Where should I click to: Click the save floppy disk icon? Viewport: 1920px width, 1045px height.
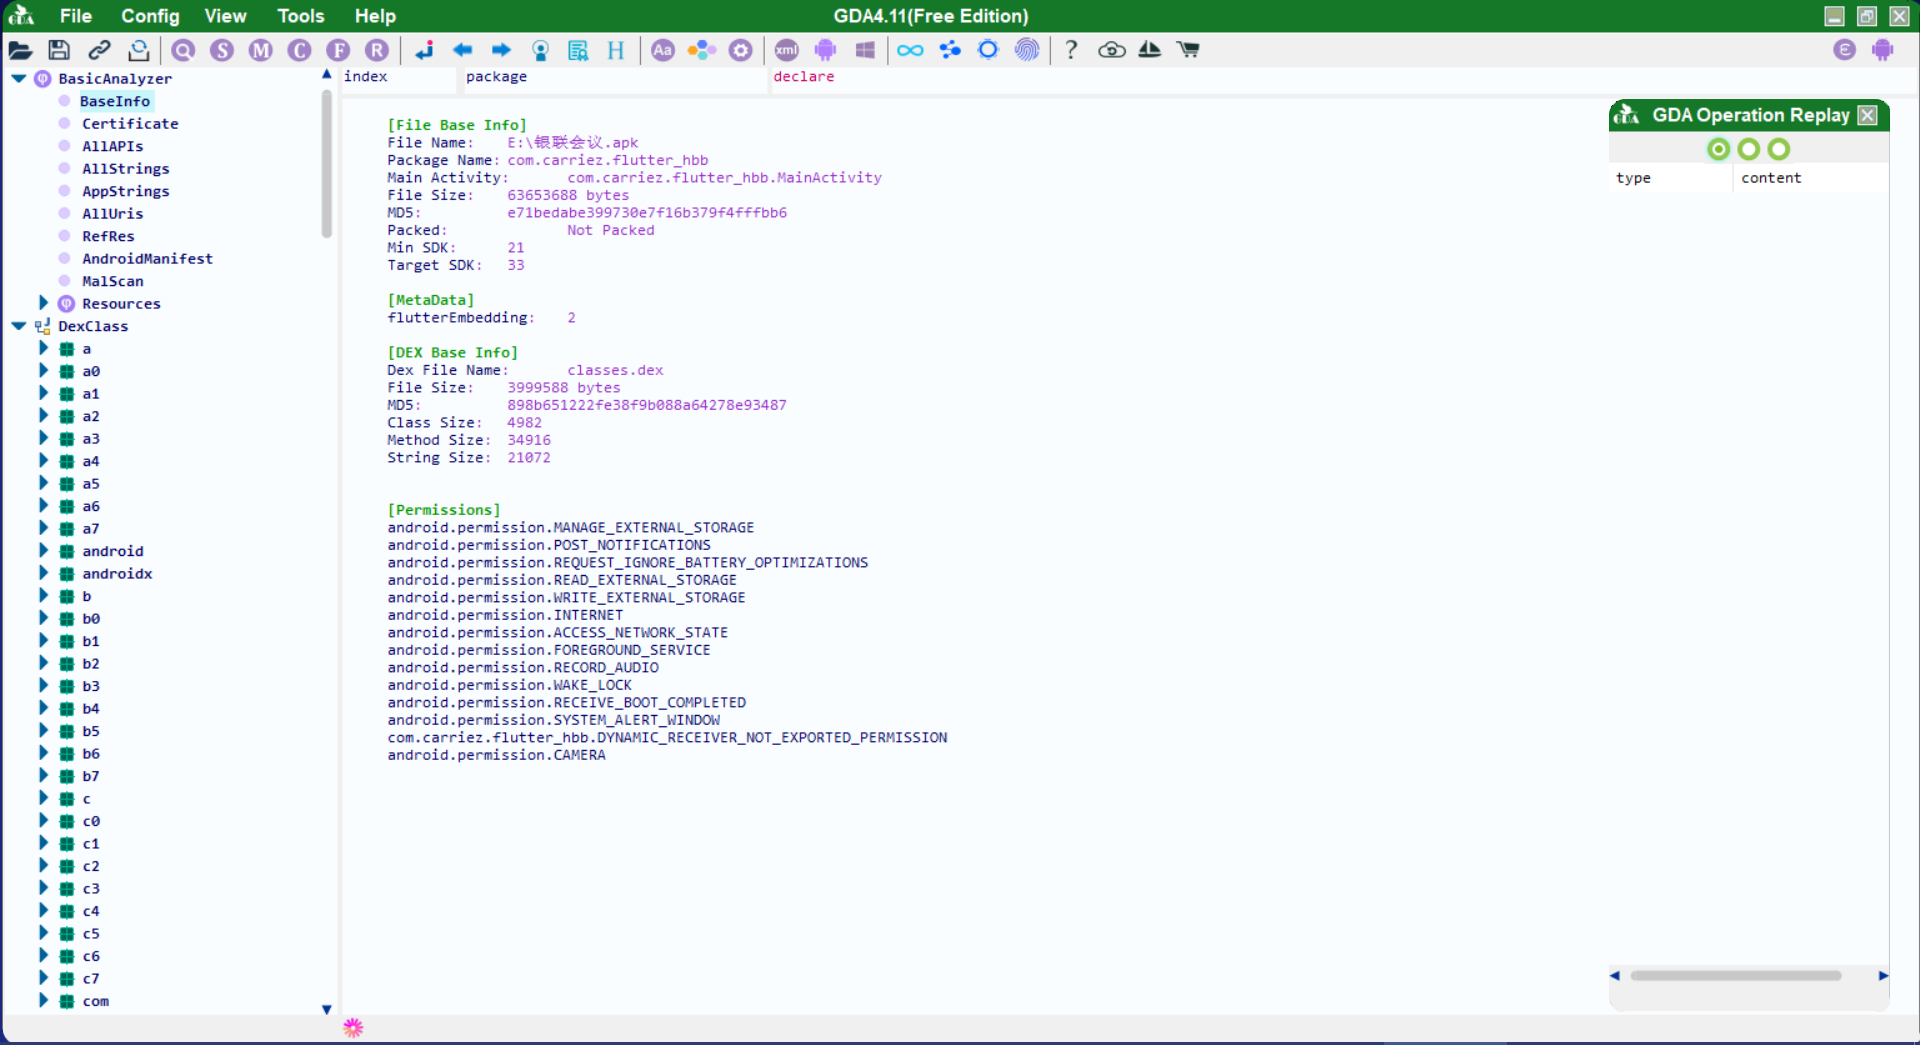click(59, 50)
